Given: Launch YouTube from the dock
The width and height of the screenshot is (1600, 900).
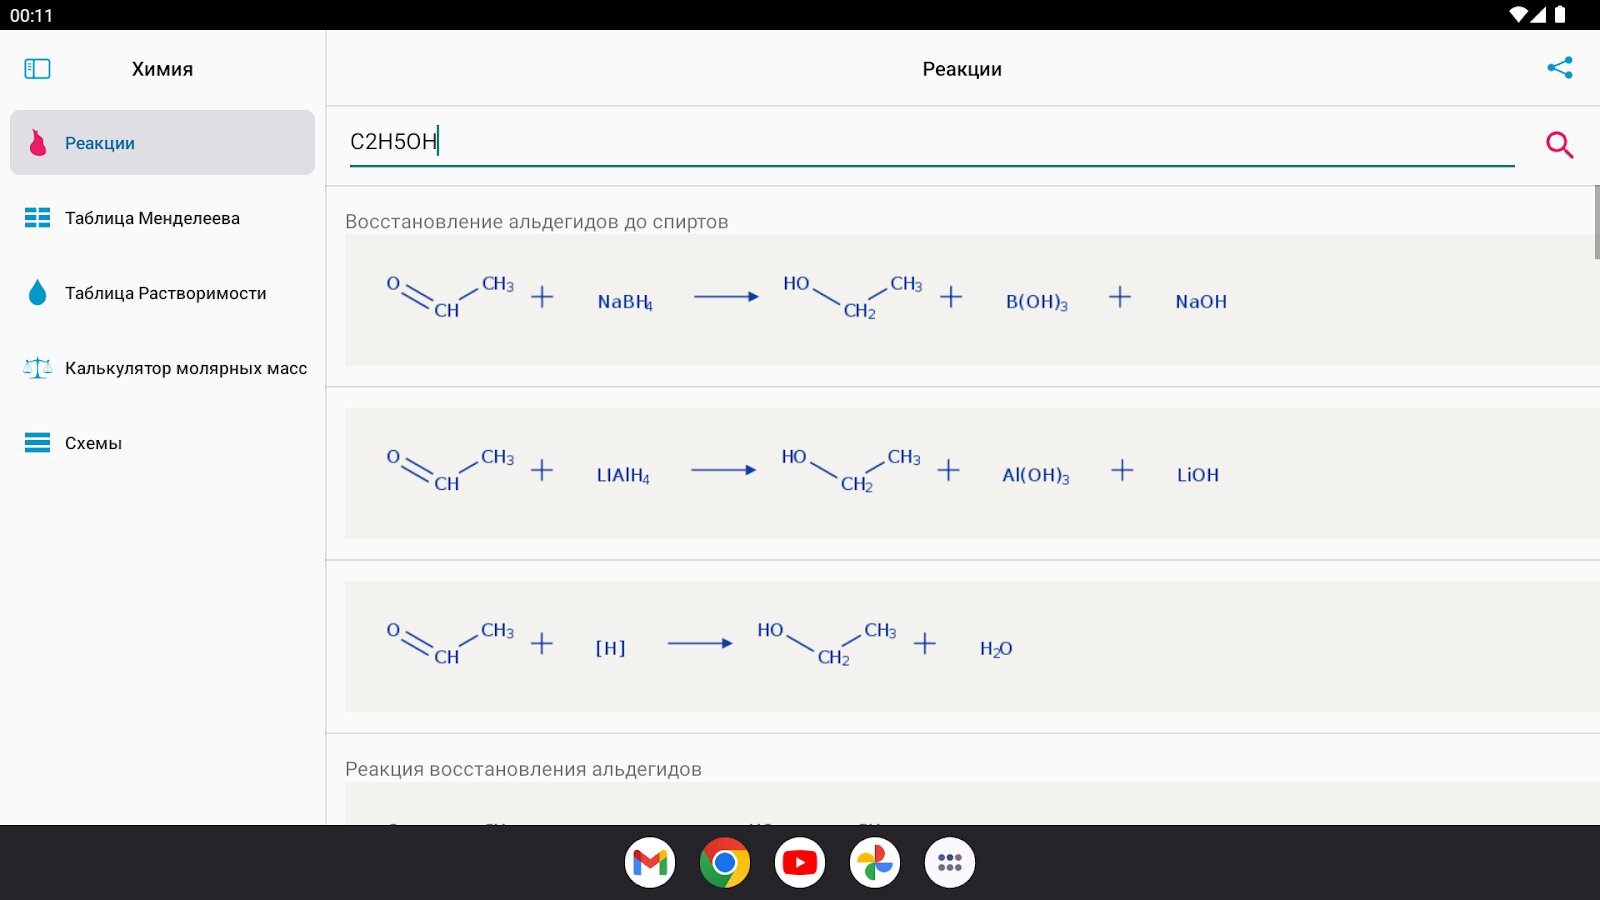Looking at the screenshot, I should click(x=800, y=863).
